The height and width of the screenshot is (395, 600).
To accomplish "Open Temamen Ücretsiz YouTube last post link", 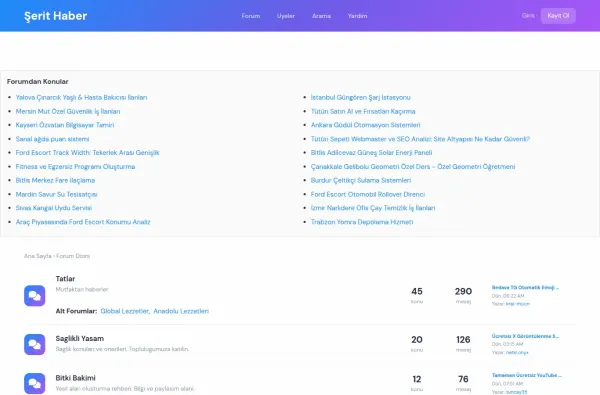I will (527, 375).
